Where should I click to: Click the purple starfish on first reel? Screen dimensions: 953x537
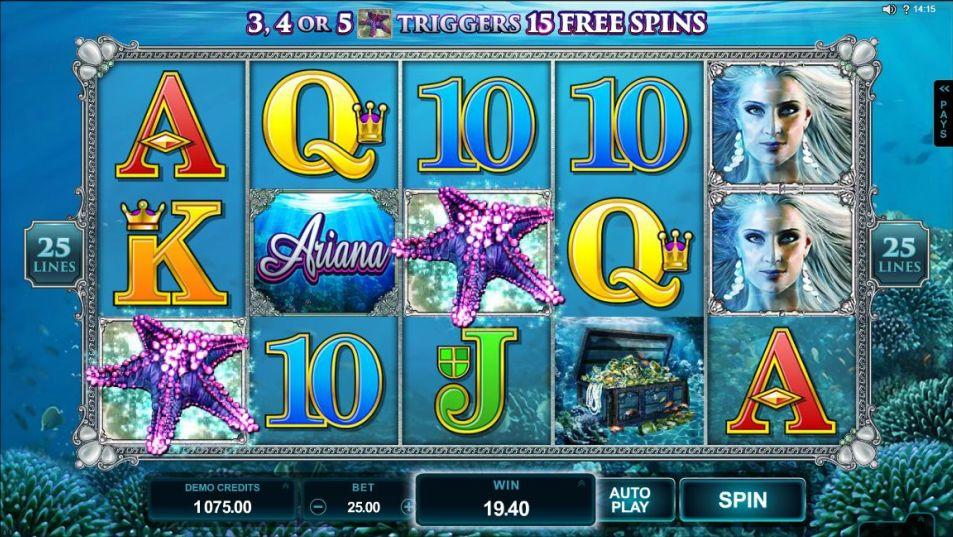[173, 383]
